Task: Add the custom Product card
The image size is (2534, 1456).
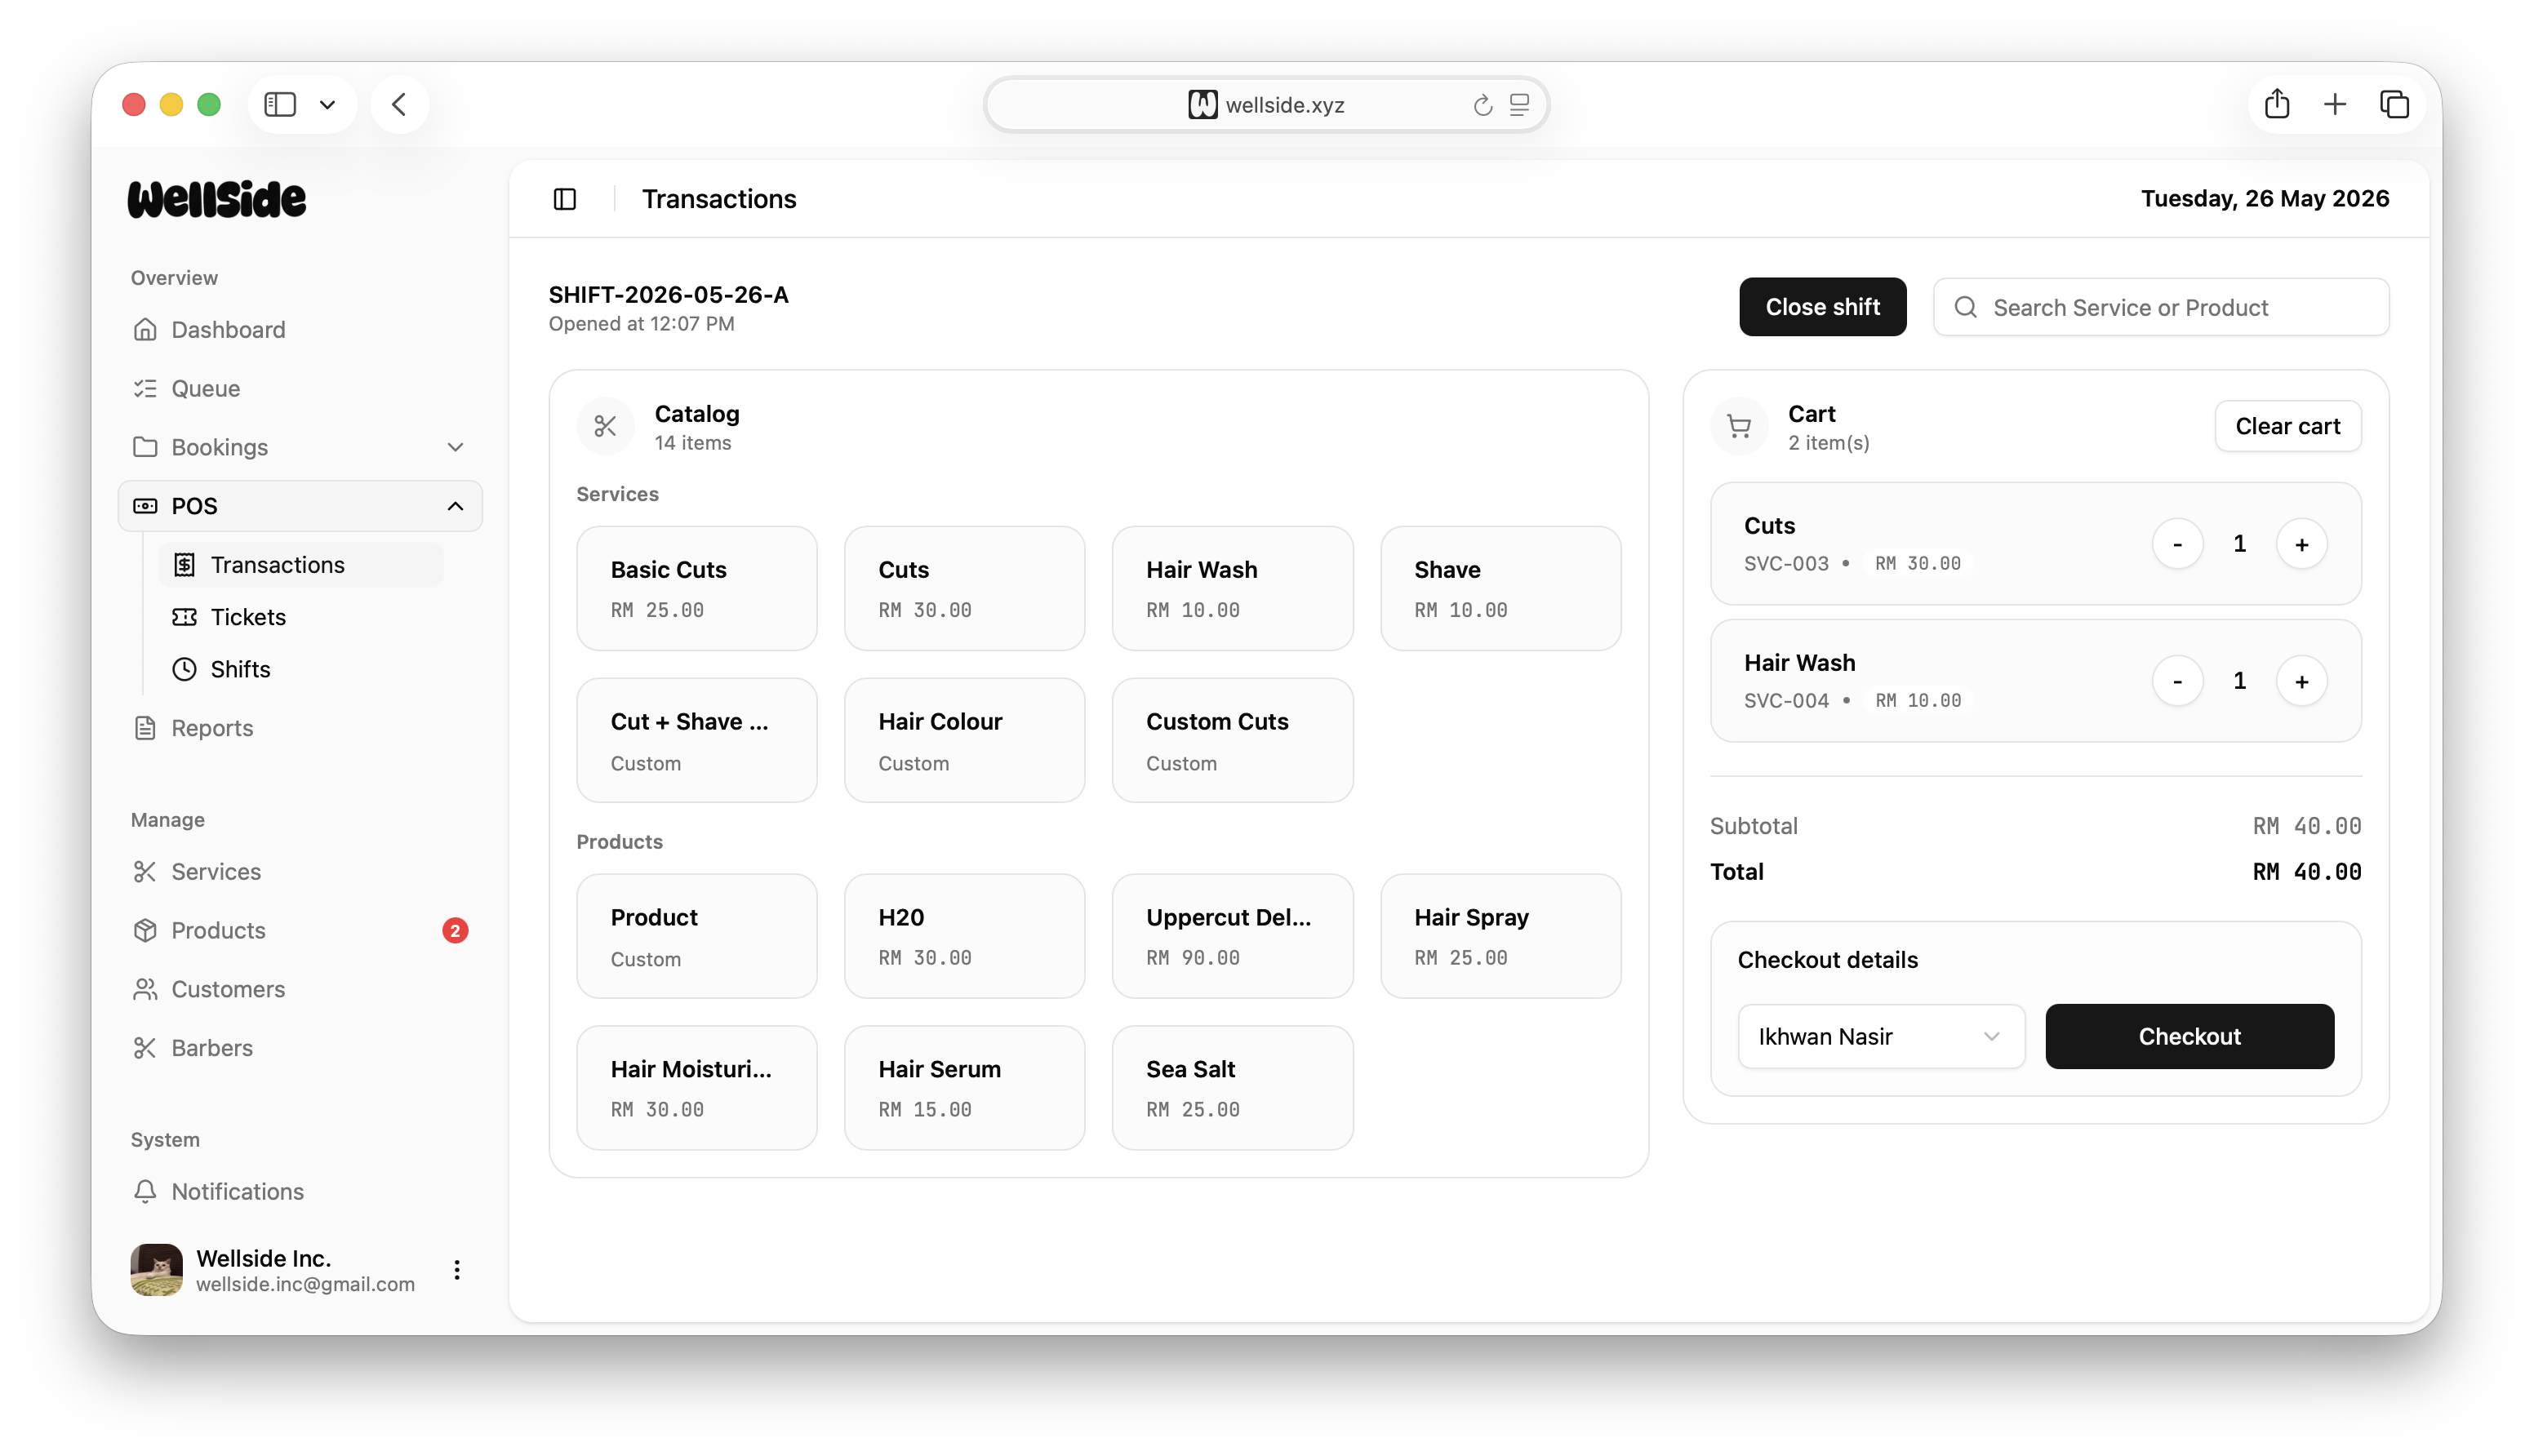Action: (697, 936)
